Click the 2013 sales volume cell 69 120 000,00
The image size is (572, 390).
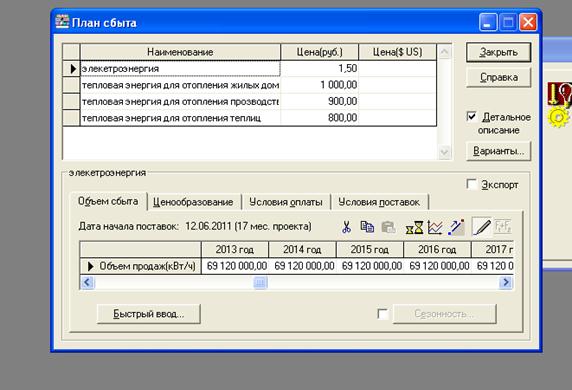(x=236, y=266)
